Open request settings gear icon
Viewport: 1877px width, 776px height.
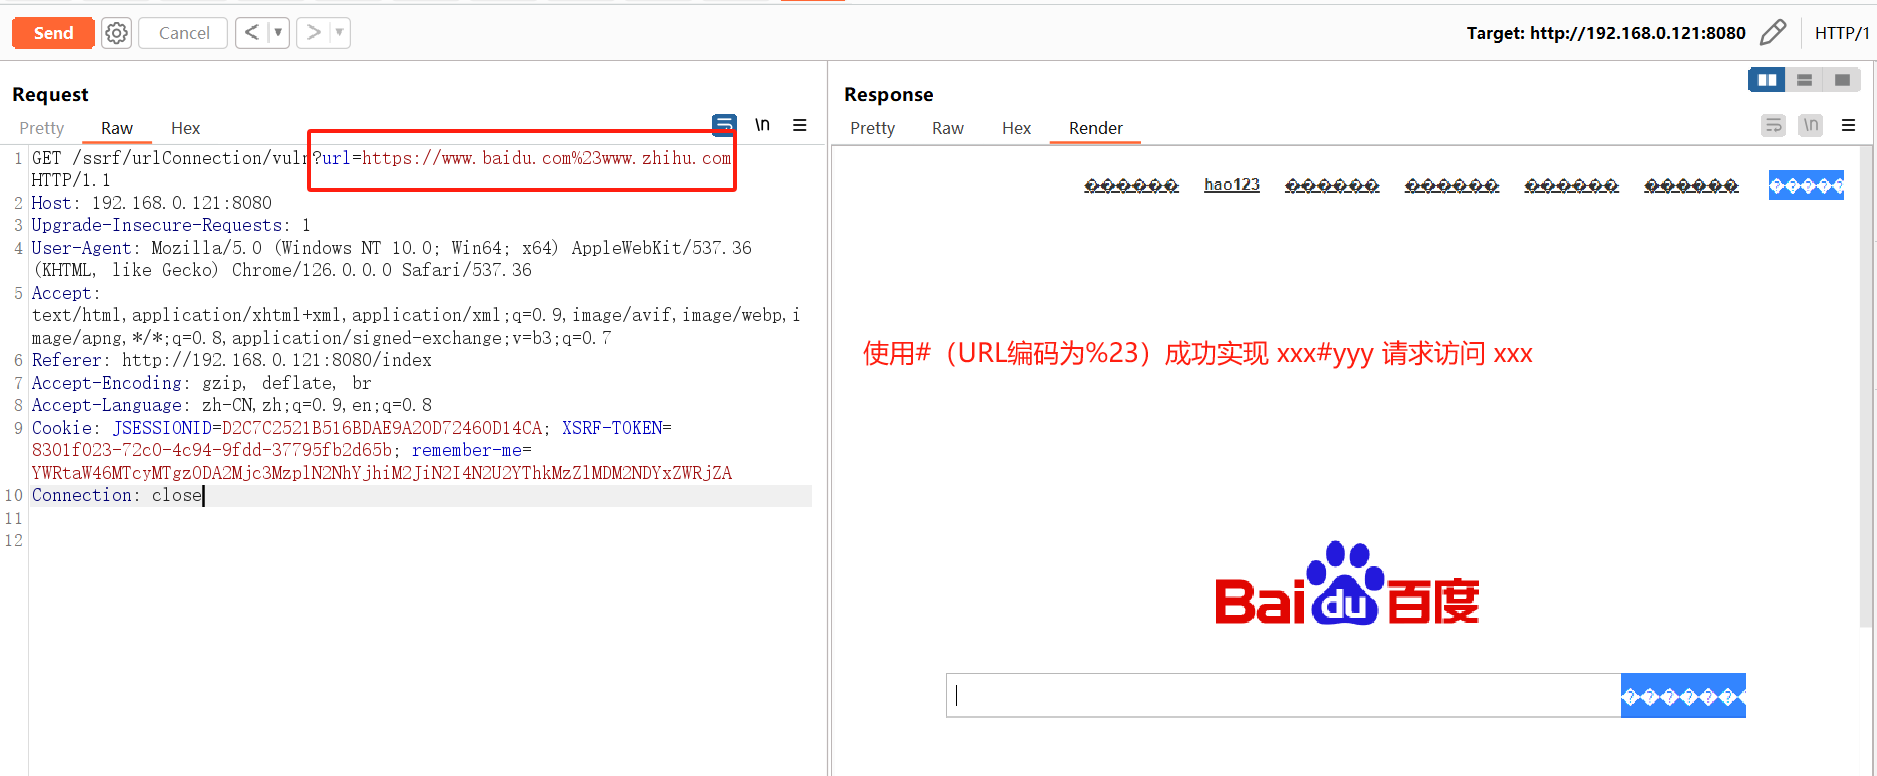coord(117,33)
